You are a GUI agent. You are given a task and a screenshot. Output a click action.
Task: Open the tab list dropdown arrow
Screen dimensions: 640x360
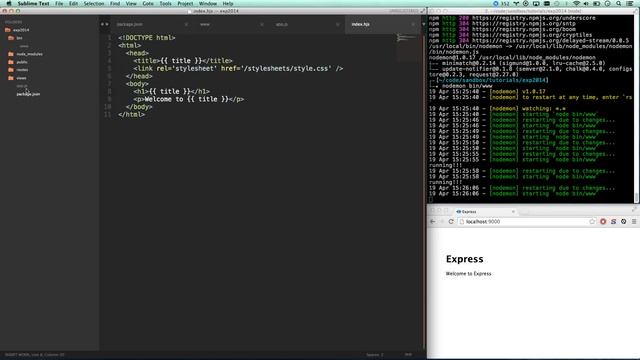pos(423,24)
